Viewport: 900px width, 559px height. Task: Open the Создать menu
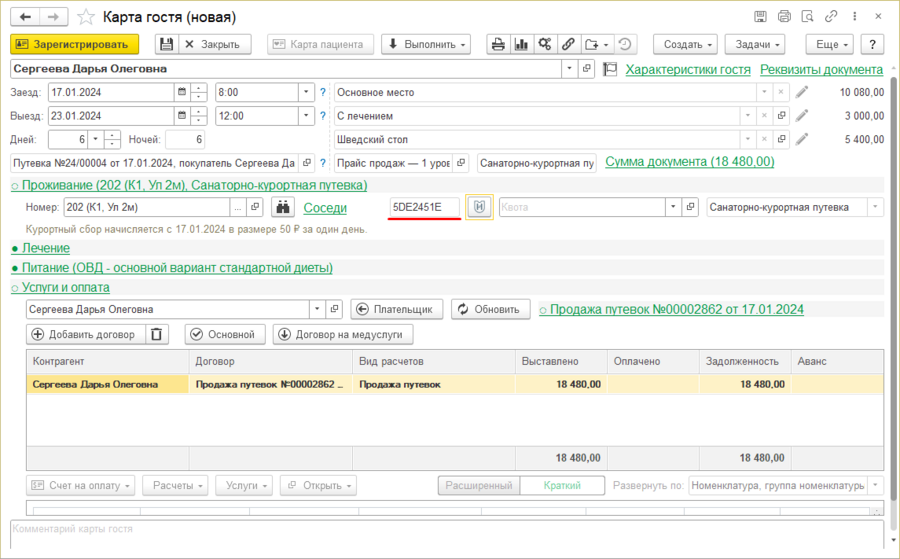point(685,44)
